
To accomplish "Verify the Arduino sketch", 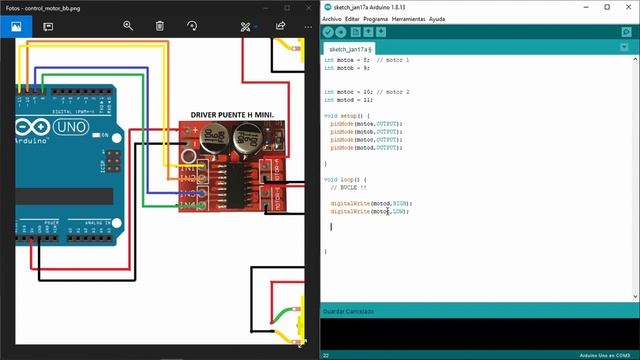I will coord(328,32).
